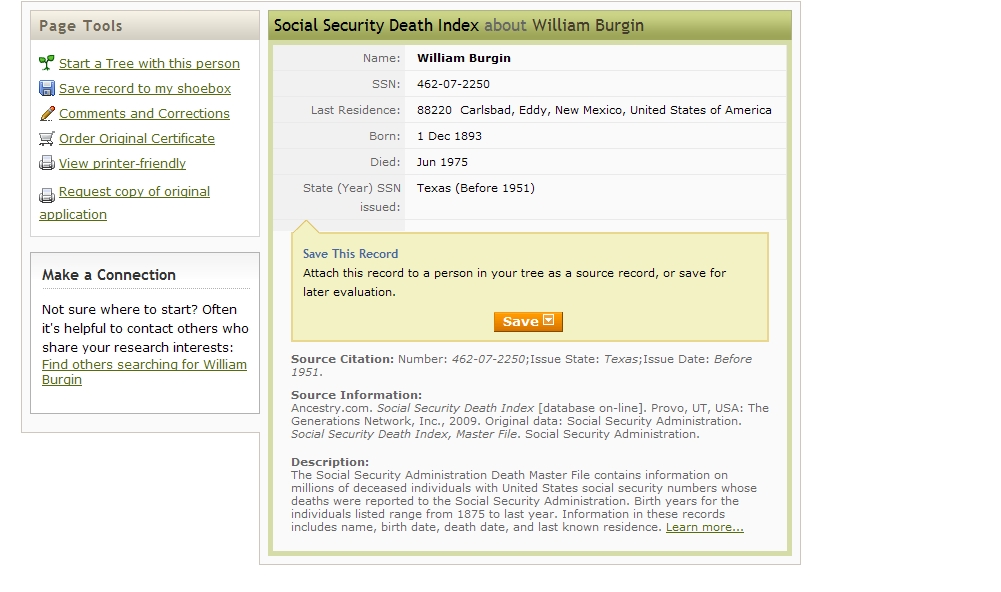The width and height of the screenshot is (1001, 592).
Task: Click the green tree sprout icon
Action: tap(47, 63)
